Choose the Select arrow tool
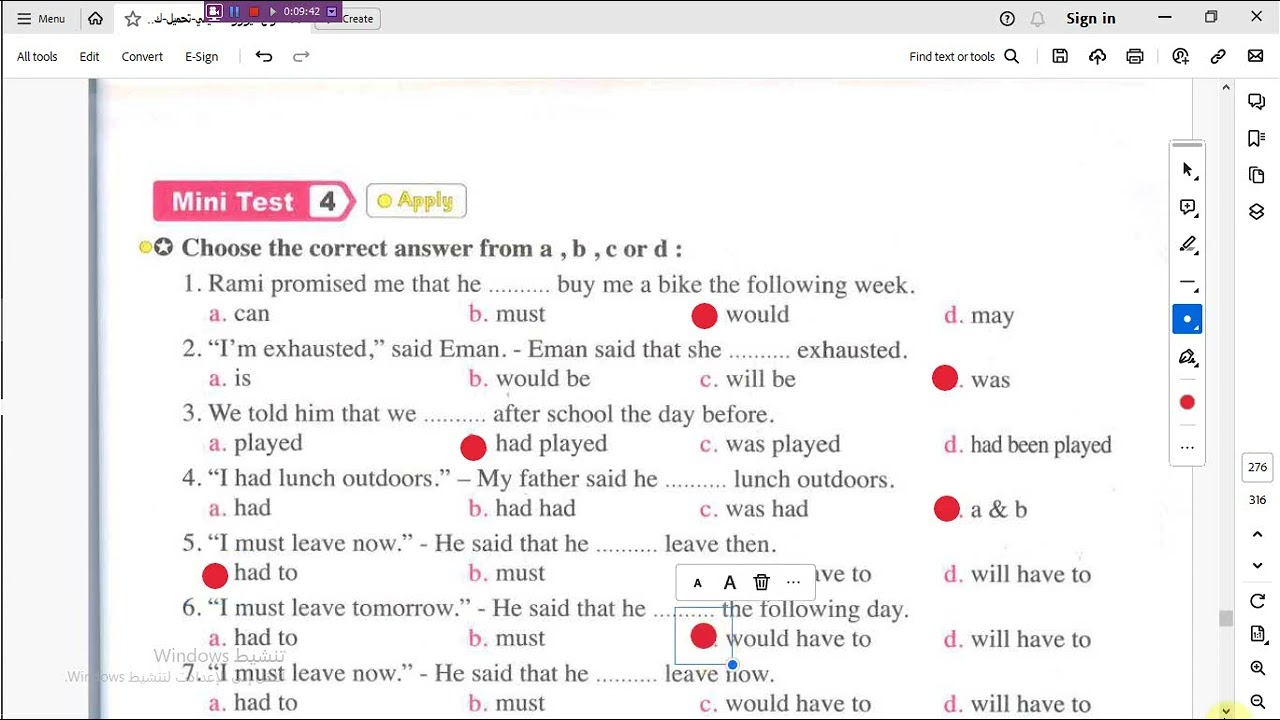The height and width of the screenshot is (720, 1280). pyautogui.click(x=1187, y=170)
